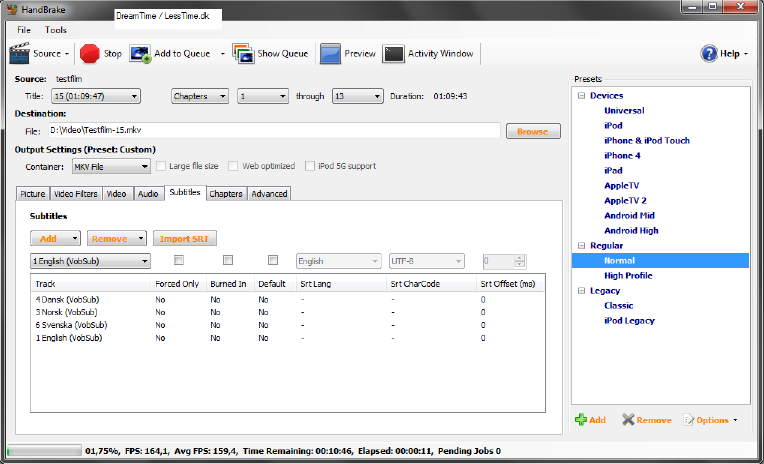Click the subtitles Remove button

[x=116, y=238]
